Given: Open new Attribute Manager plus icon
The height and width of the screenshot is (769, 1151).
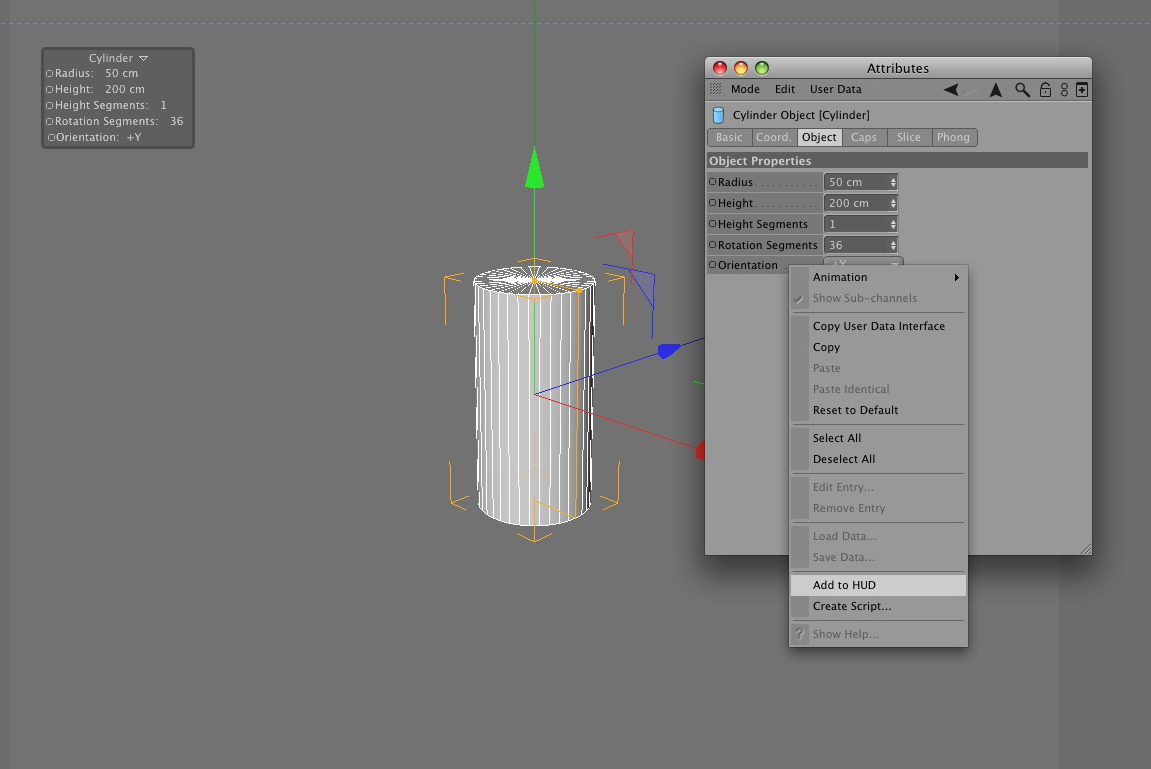Looking at the screenshot, I should pyautogui.click(x=1082, y=90).
